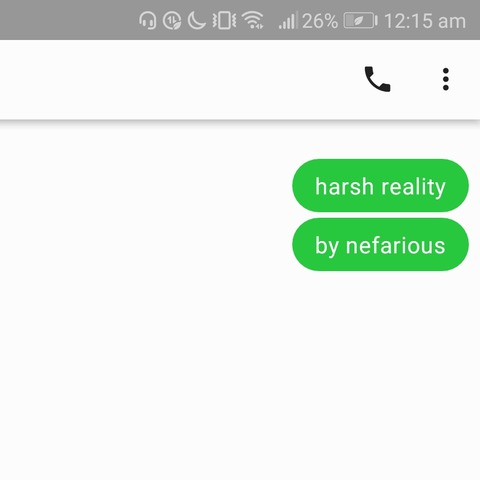This screenshot has width=480, height=480.
Task: Tap the 12:15 am clock
Action: [x=425, y=21]
